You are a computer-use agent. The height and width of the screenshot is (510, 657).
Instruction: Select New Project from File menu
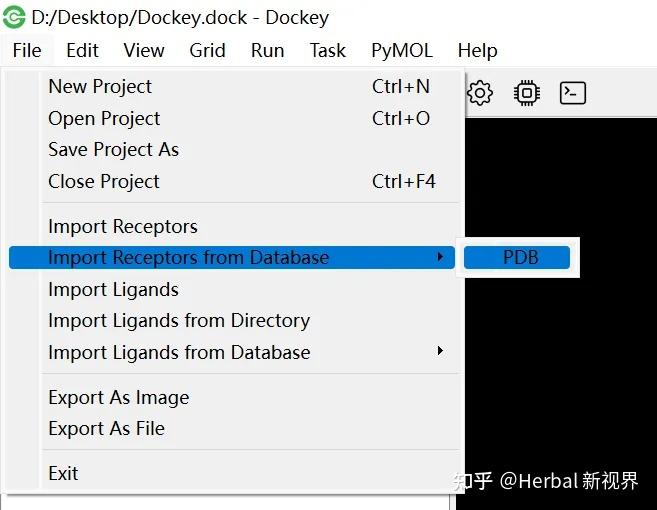(100, 87)
